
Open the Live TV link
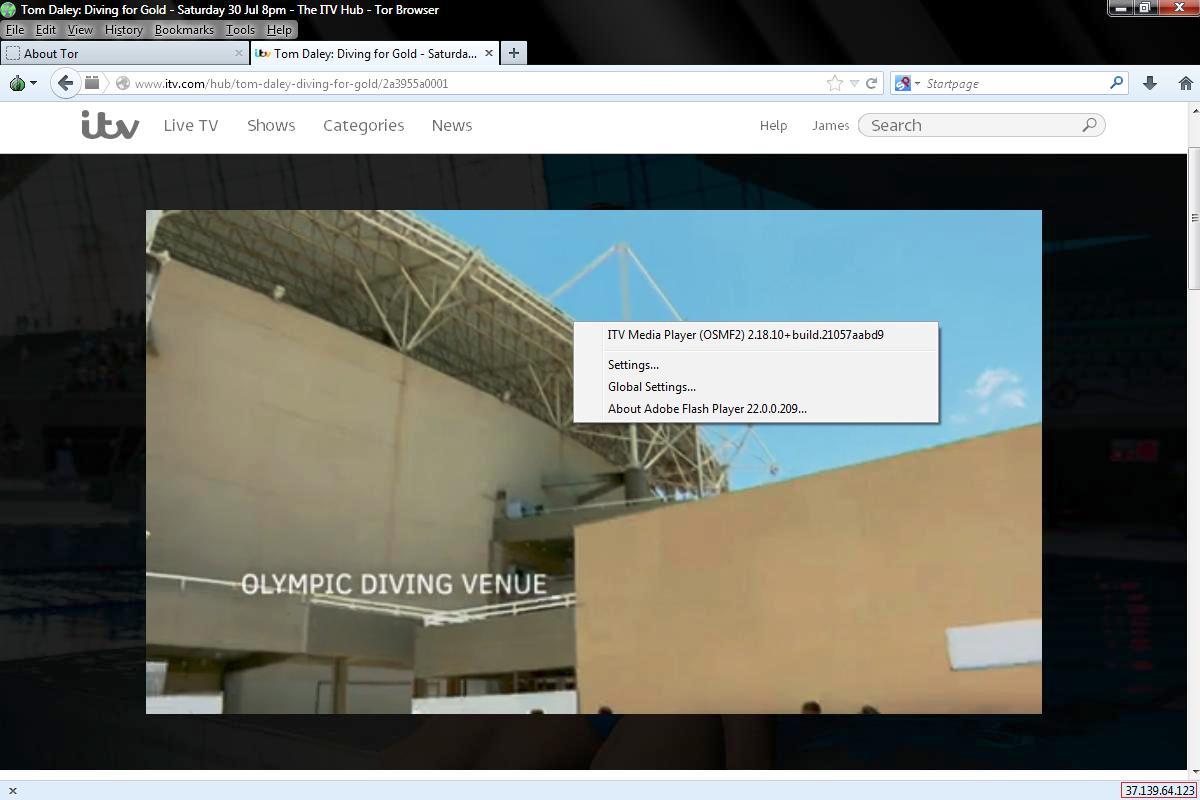[x=190, y=125]
